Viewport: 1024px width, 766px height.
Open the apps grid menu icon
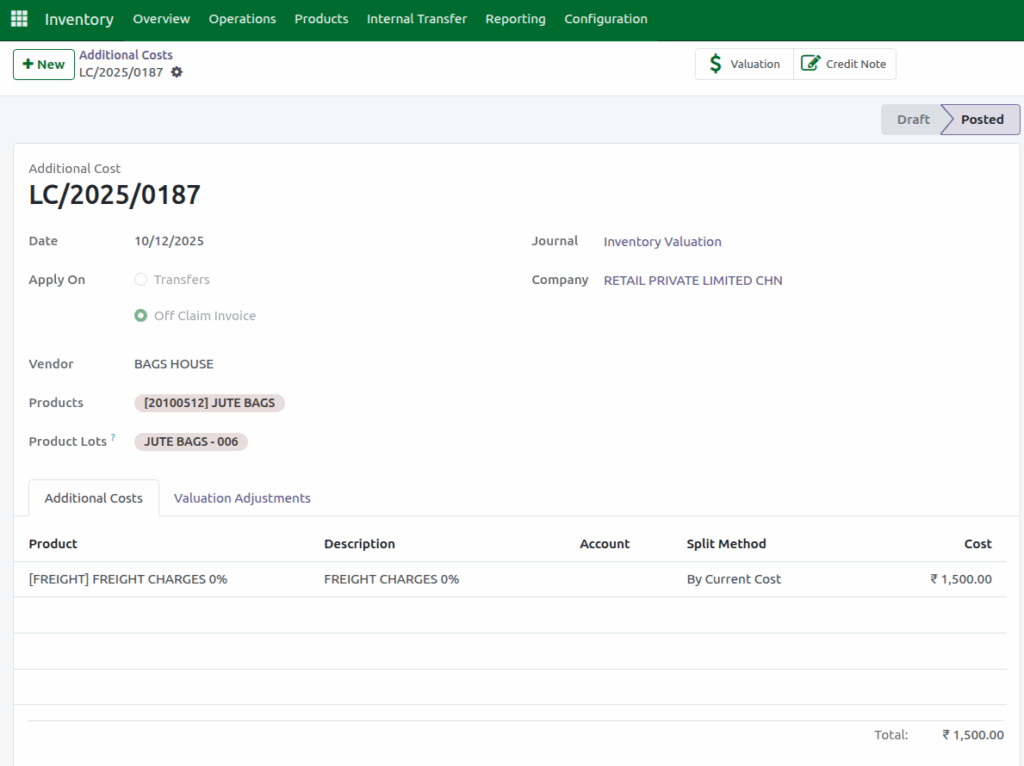pos(18,18)
